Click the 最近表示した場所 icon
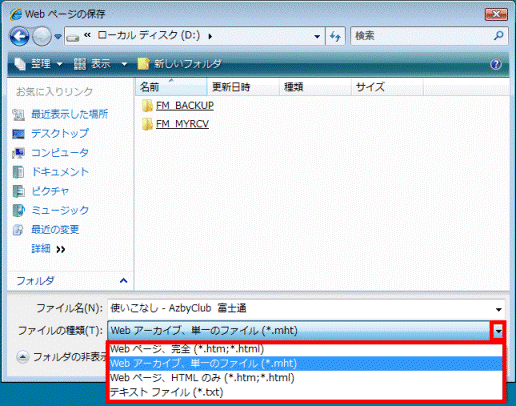Image resolution: width=516 pixels, height=406 pixels. point(19,114)
